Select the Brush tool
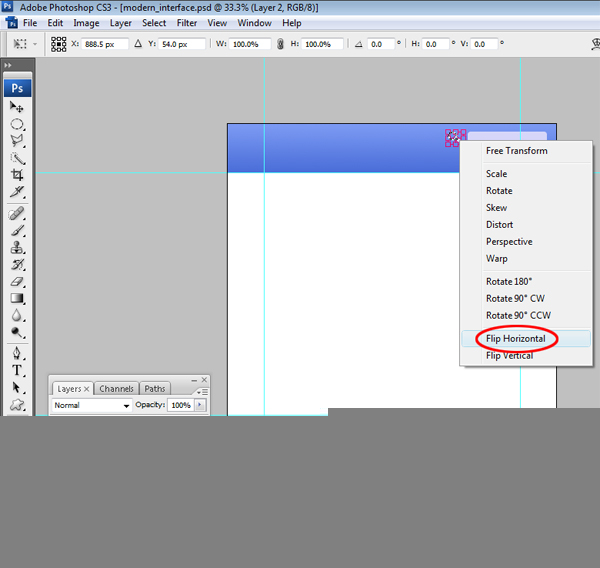The width and height of the screenshot is (600, 568). (x=17, y=231)
